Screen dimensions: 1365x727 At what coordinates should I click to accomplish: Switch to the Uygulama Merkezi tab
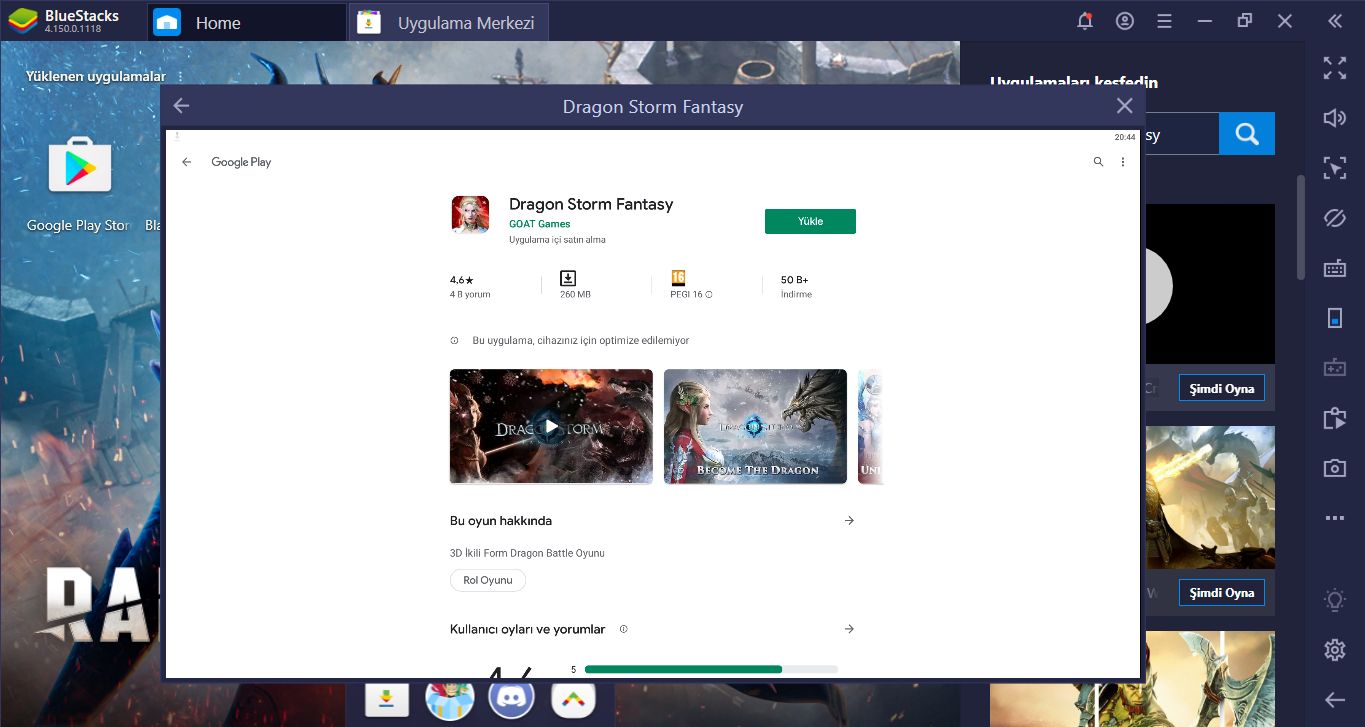449,22
